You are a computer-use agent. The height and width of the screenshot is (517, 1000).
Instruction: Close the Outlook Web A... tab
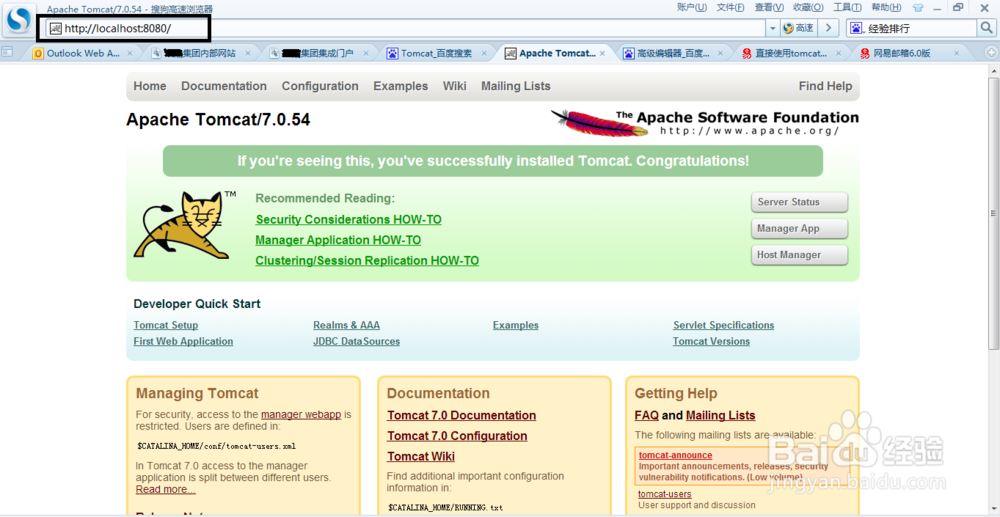tap(129, 54)
